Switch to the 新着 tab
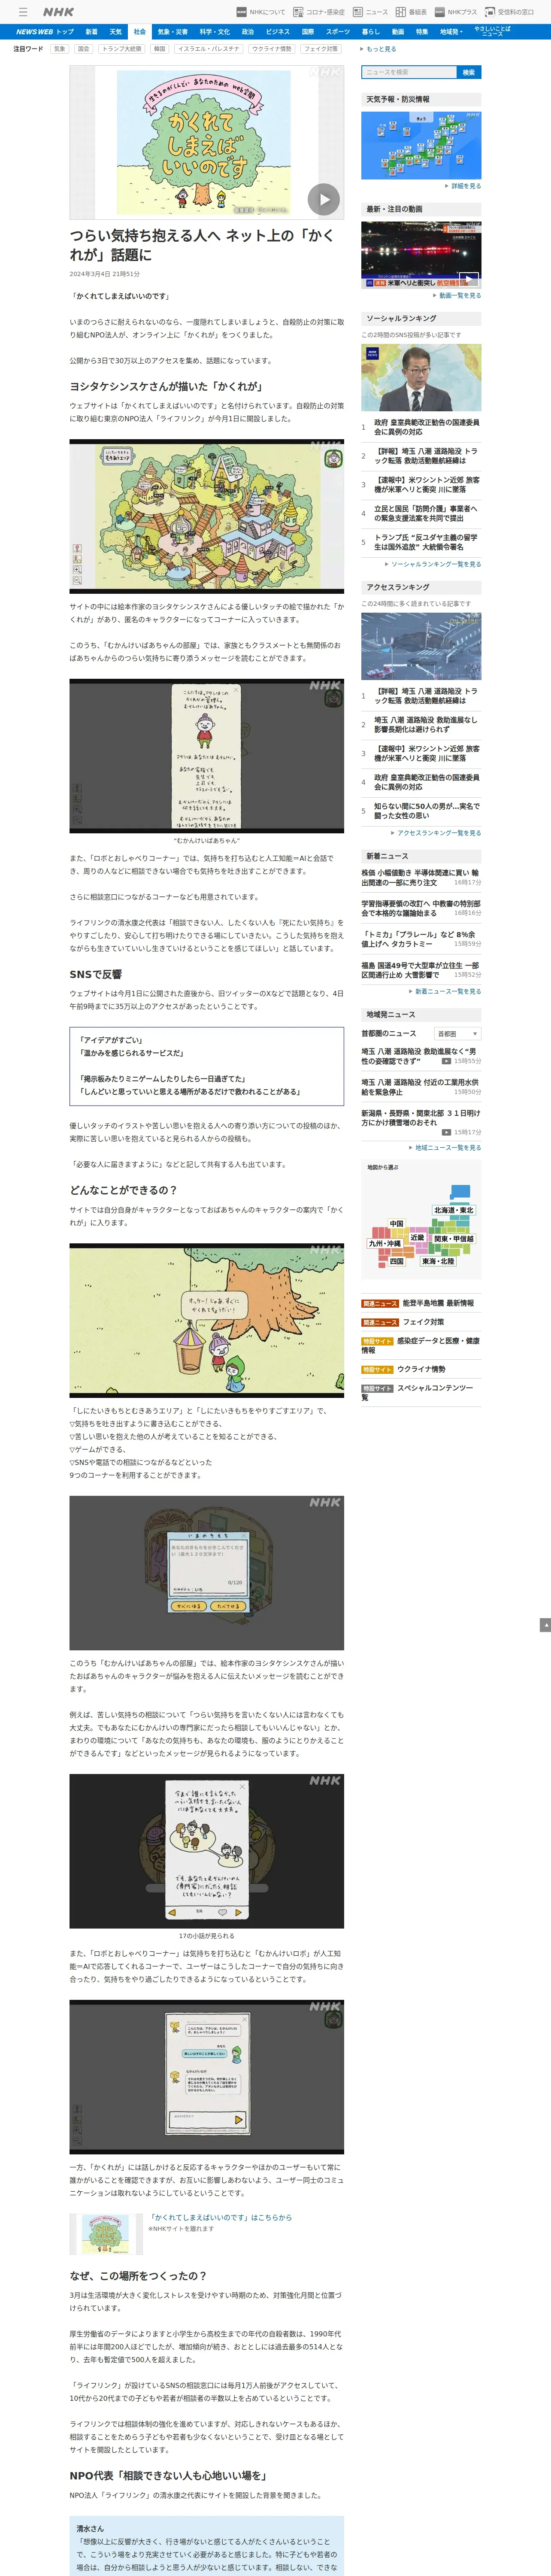Viewport: 551px width, 2576px height. [x=91, y=32]
